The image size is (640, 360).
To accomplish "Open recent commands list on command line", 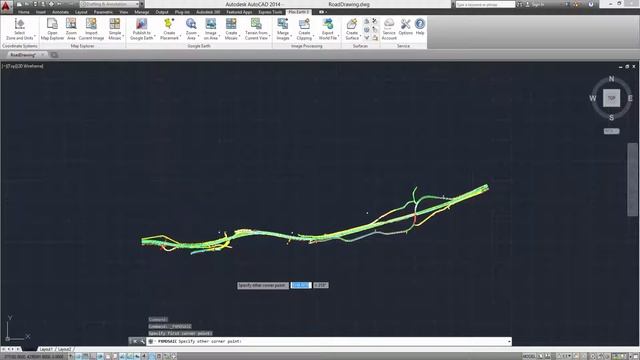I will (x=151, y=341).
